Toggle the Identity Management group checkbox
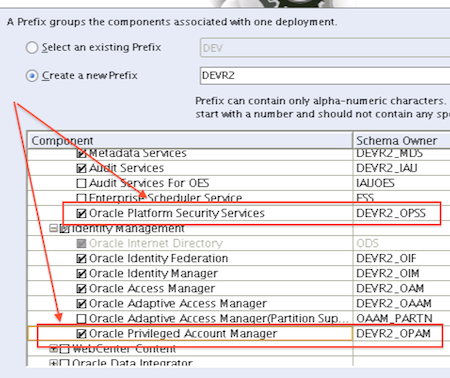 [64, 229]
